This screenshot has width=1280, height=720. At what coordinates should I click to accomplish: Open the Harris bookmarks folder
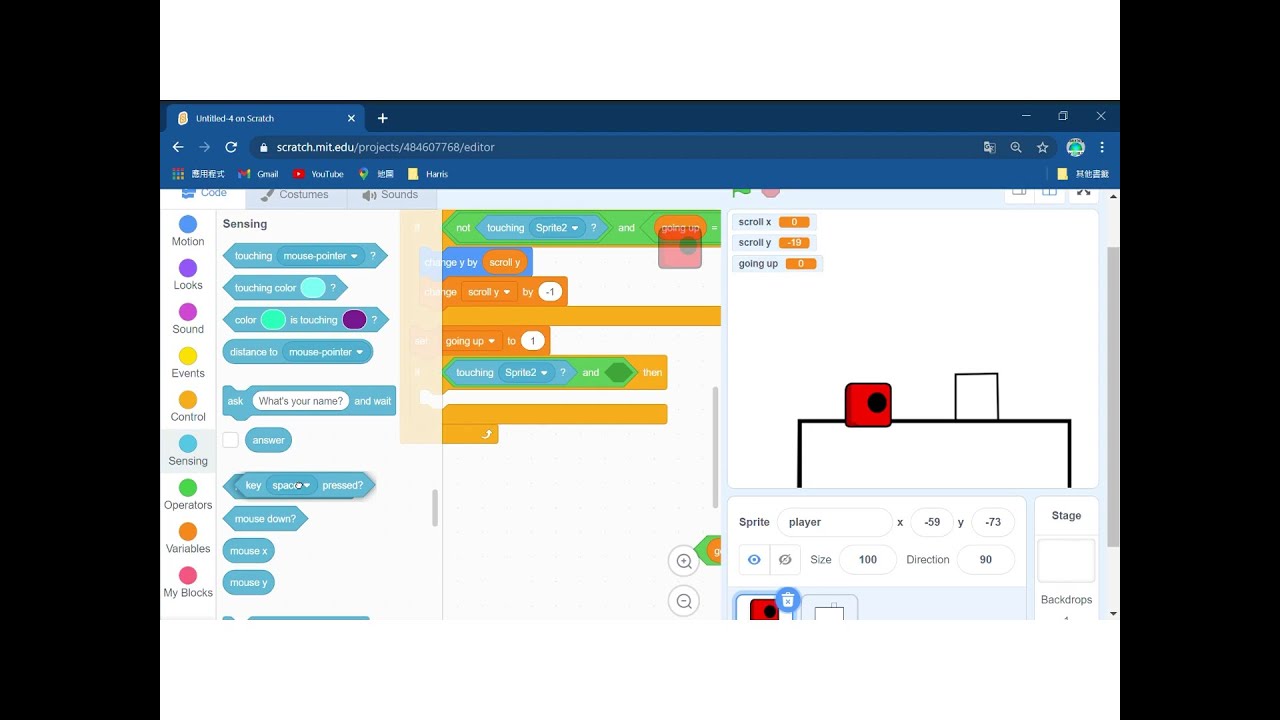pos(428,174)
